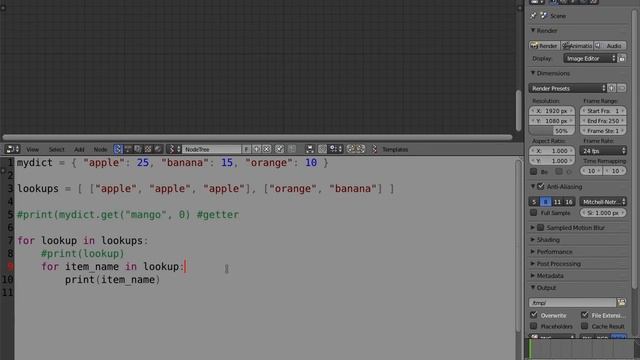This screenshot has height=360, width=640.
Task: Open the Templates menu
Action: [395, 149]
